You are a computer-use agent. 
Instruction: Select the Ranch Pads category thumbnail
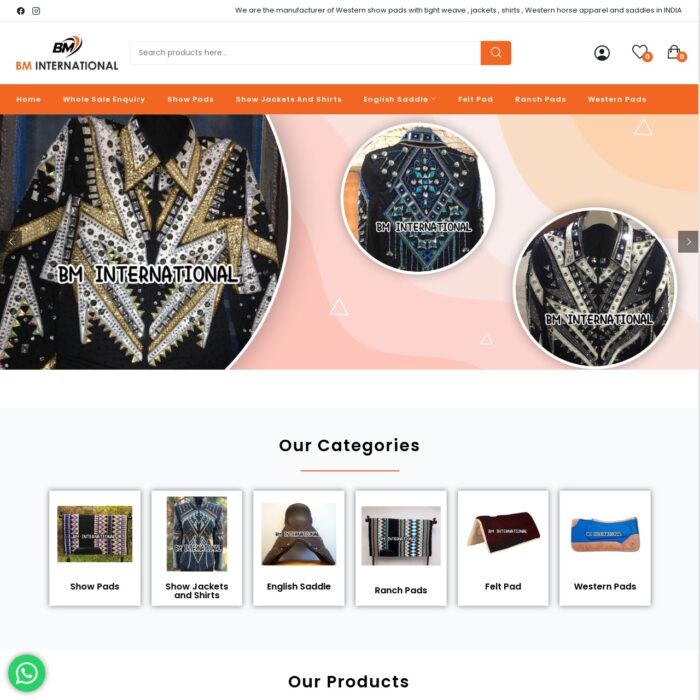point(401,536)
